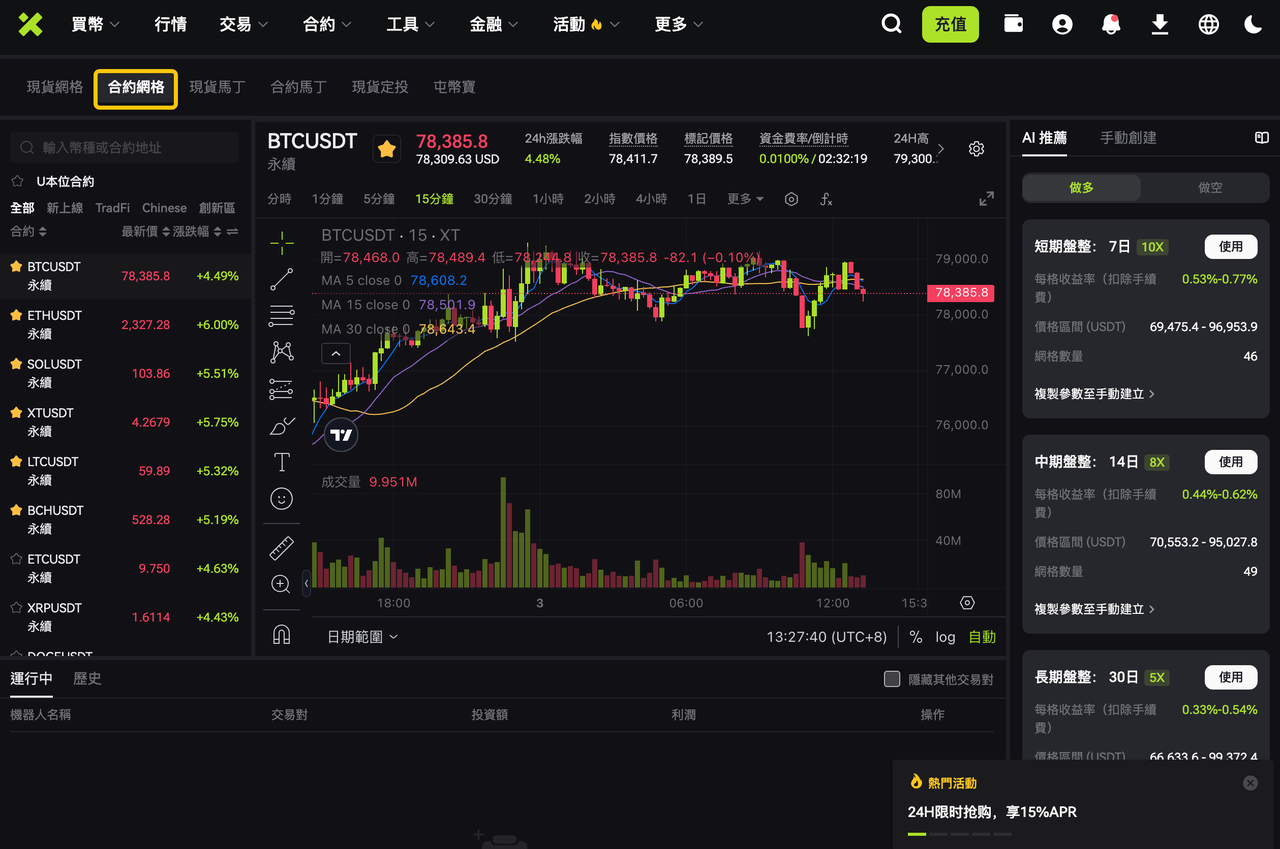Screen dimensions: 1280x849
Task: Select the brush drawing tool
Action: tap(282, 426)
